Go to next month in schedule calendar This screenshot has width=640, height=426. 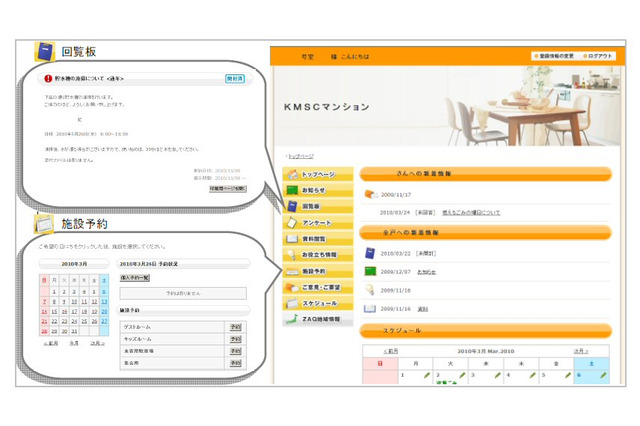581,351
